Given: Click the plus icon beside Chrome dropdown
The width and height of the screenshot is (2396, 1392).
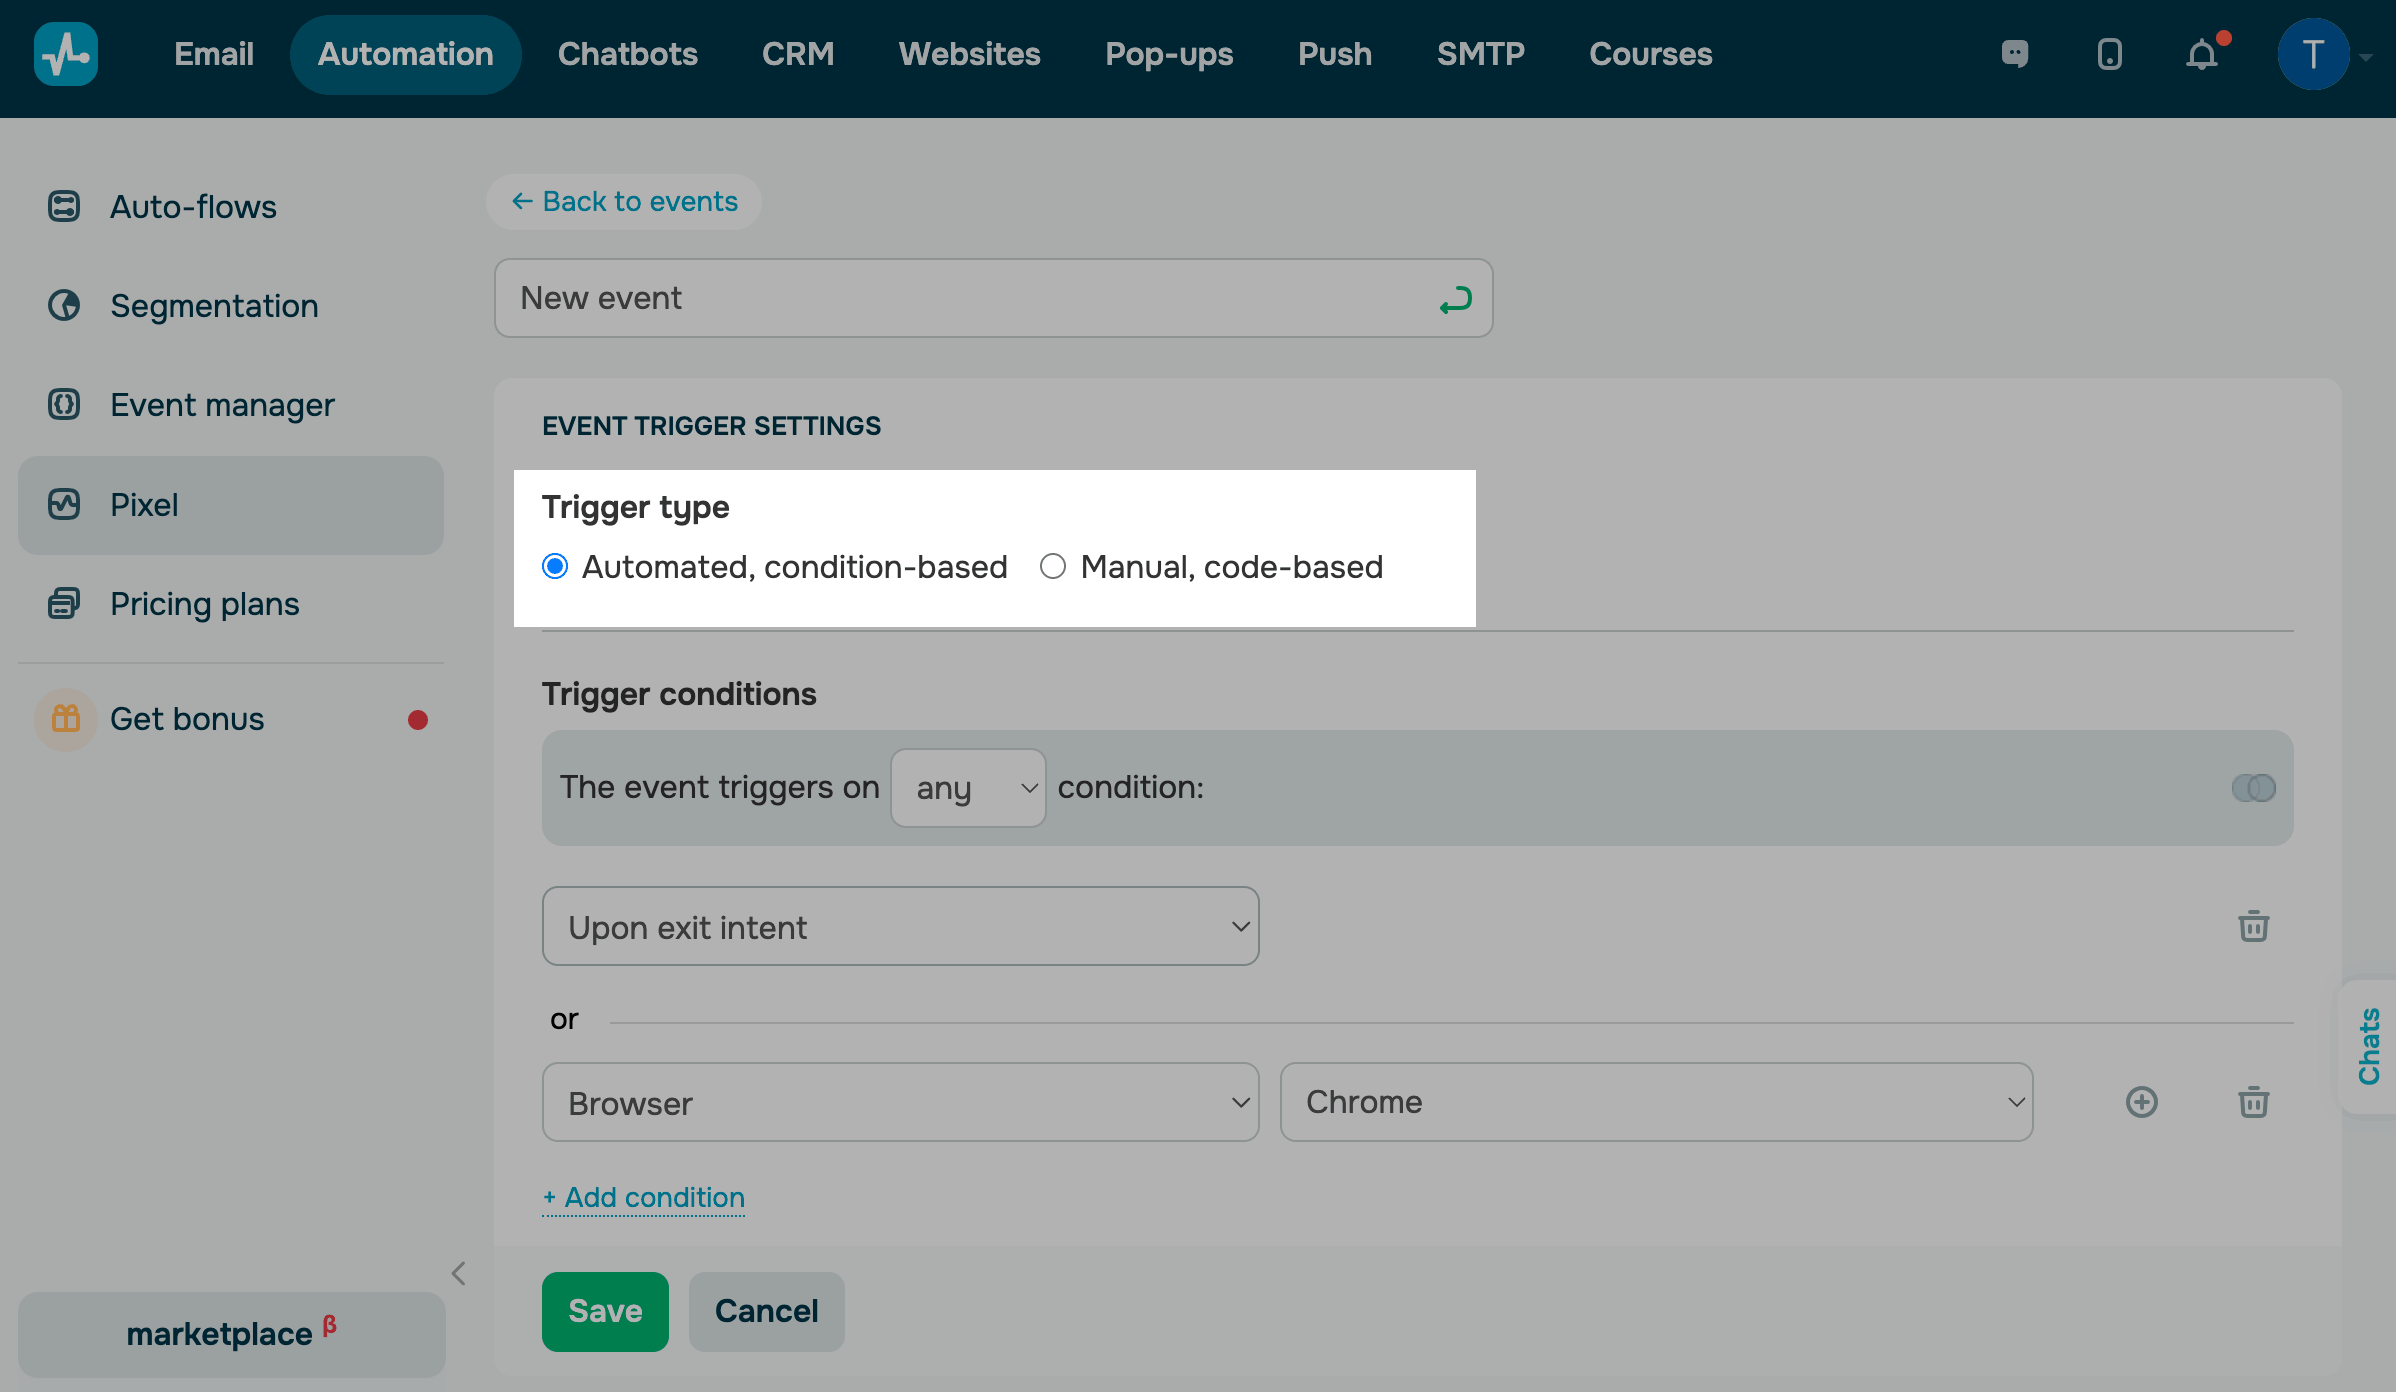Looking at the screenshot, I should (x=2141, y=1102).
